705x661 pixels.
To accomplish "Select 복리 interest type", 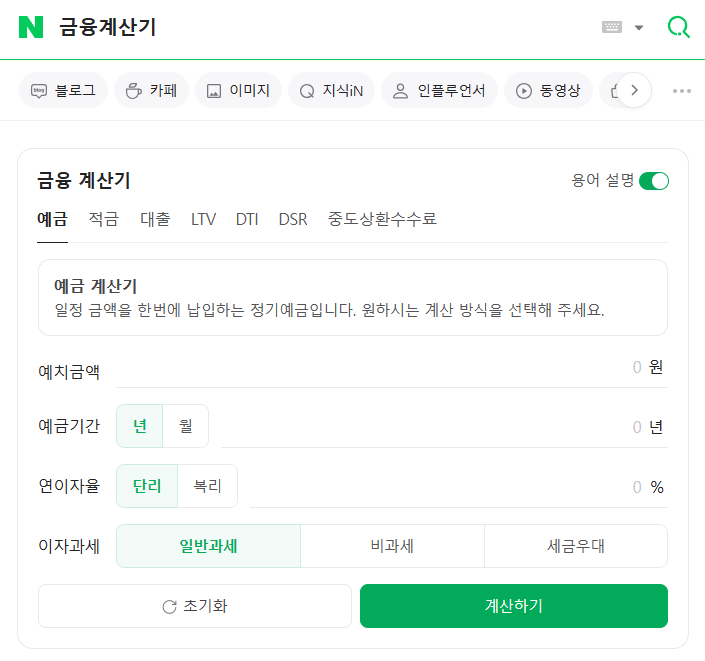I will (x=207, y=486).
